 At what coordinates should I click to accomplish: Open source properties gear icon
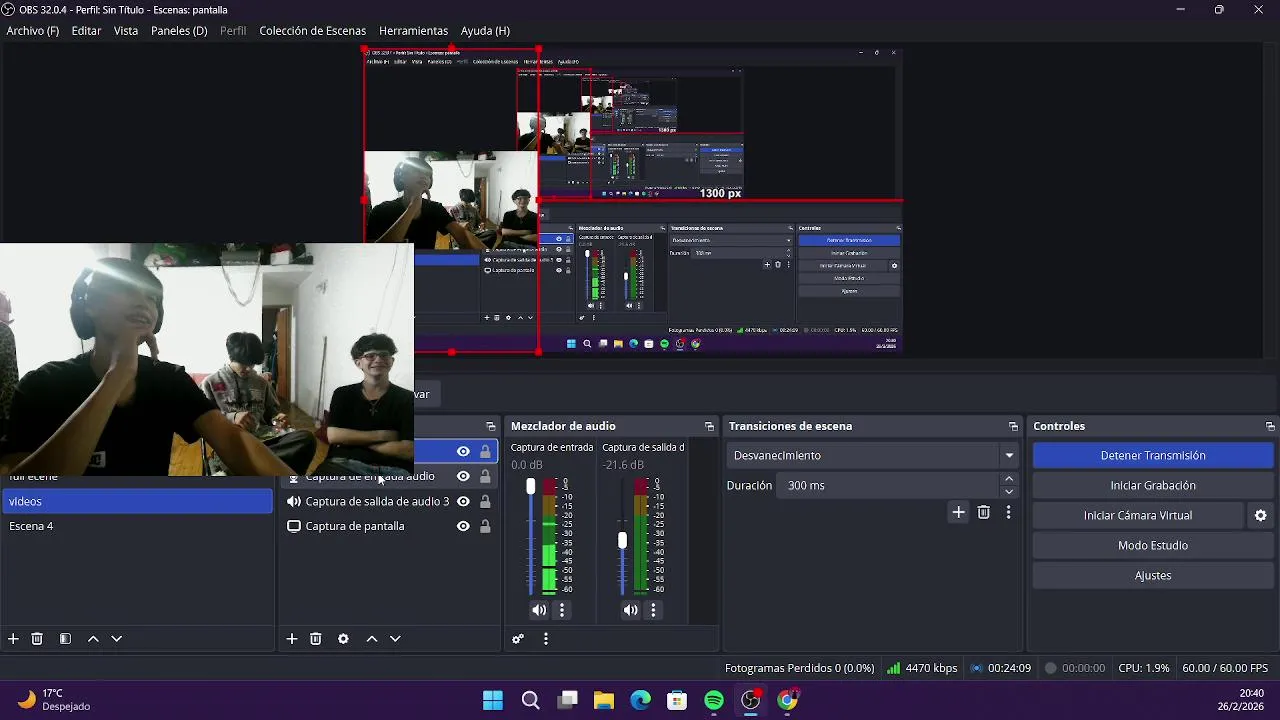[x=343, y=639]
